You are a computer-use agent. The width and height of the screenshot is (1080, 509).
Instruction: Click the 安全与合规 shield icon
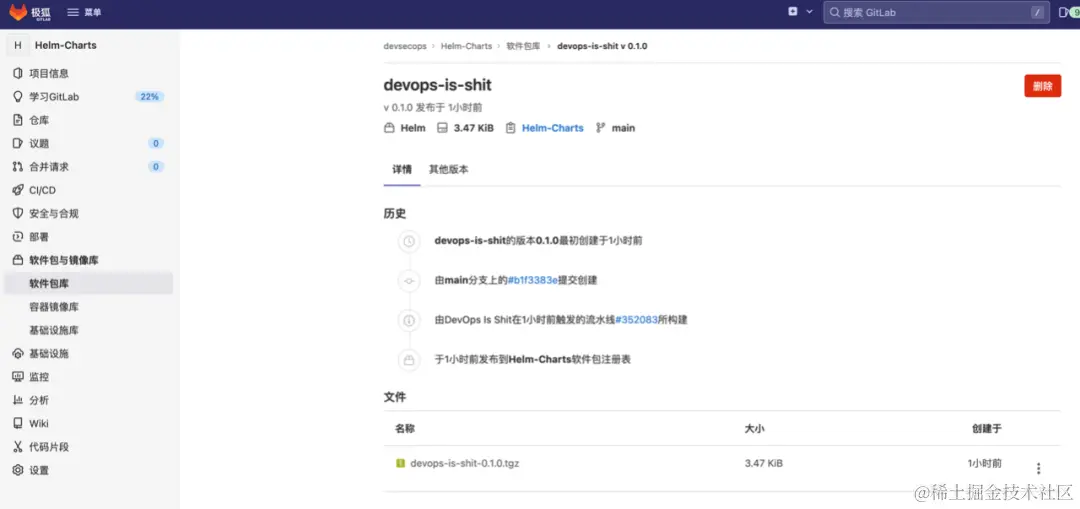coord(18,214)
